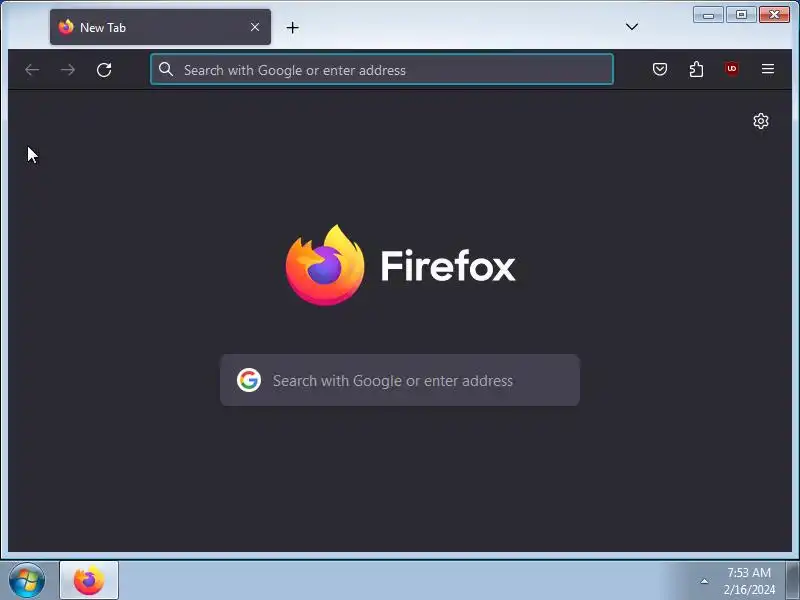Open the Save to Pocket button
This screenshot has width=800, height=600.
click(x=660, y=69)
